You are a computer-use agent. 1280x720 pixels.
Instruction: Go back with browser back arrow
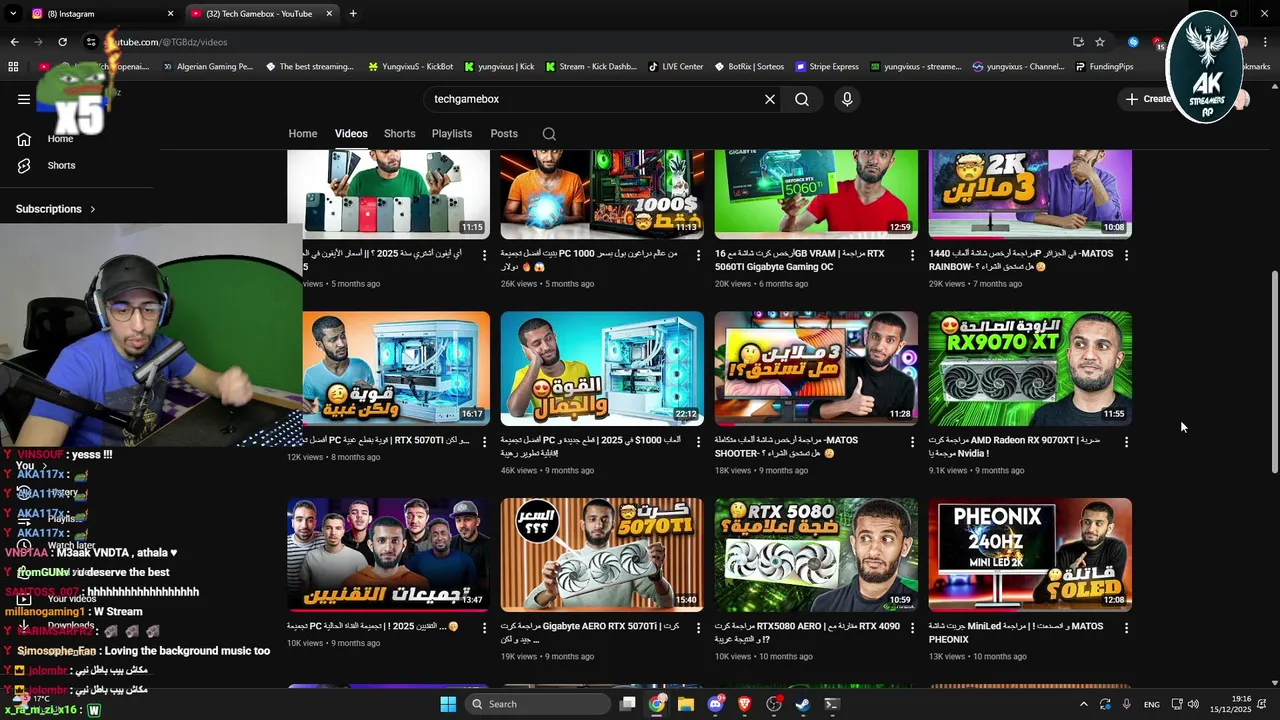pos(14,42)
